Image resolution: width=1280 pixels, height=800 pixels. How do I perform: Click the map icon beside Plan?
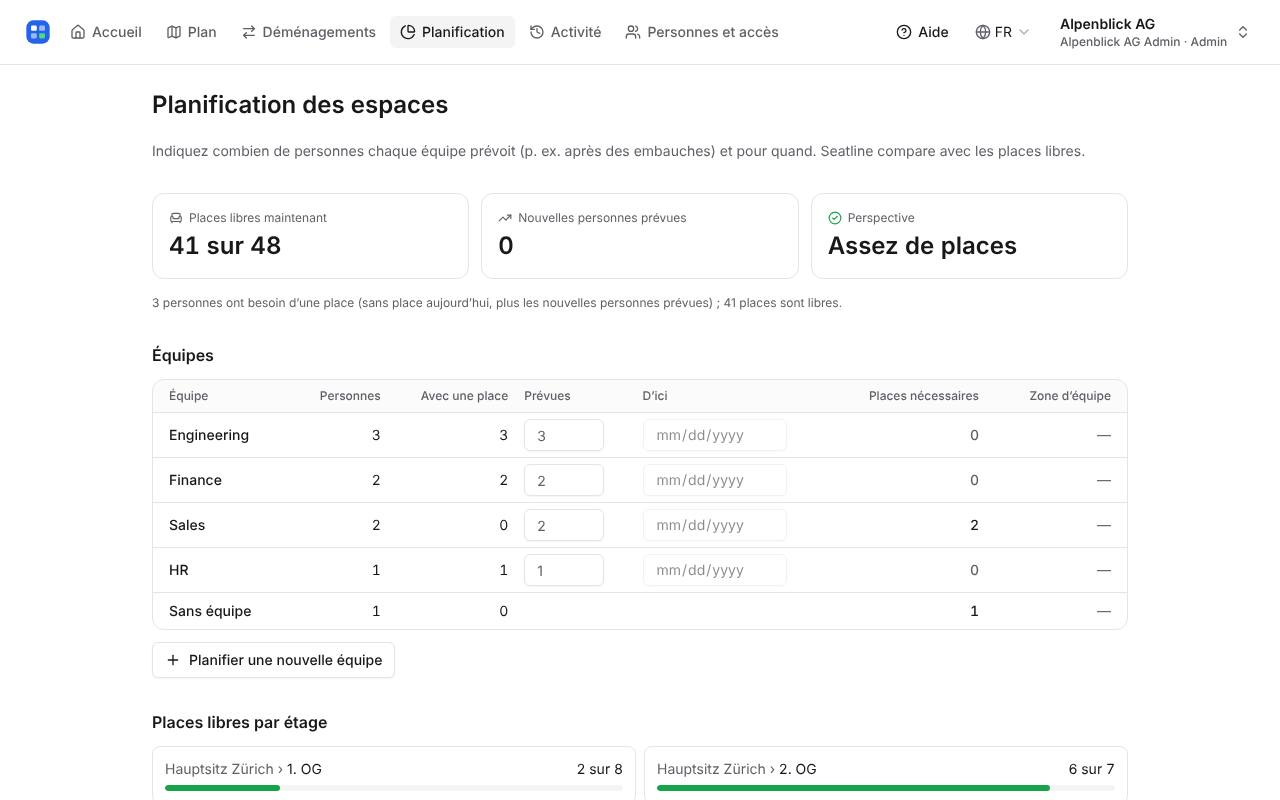(174, 32)
